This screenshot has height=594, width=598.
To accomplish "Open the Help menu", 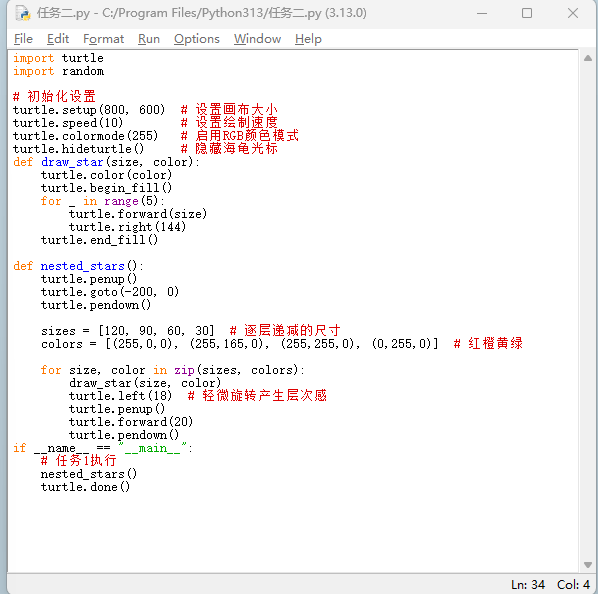I will [308, 39].
